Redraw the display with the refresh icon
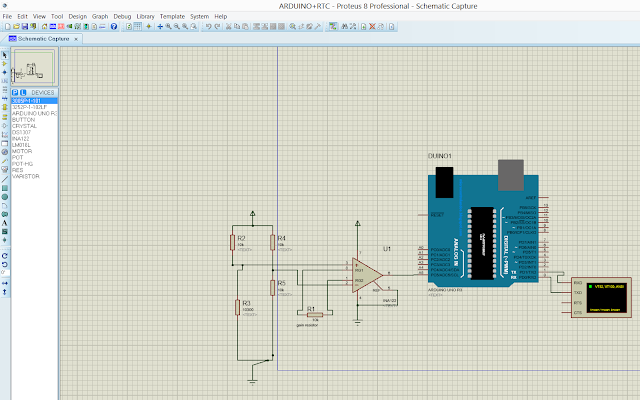Viewport: 640px width, 400px height. click(x=129, y=27)
